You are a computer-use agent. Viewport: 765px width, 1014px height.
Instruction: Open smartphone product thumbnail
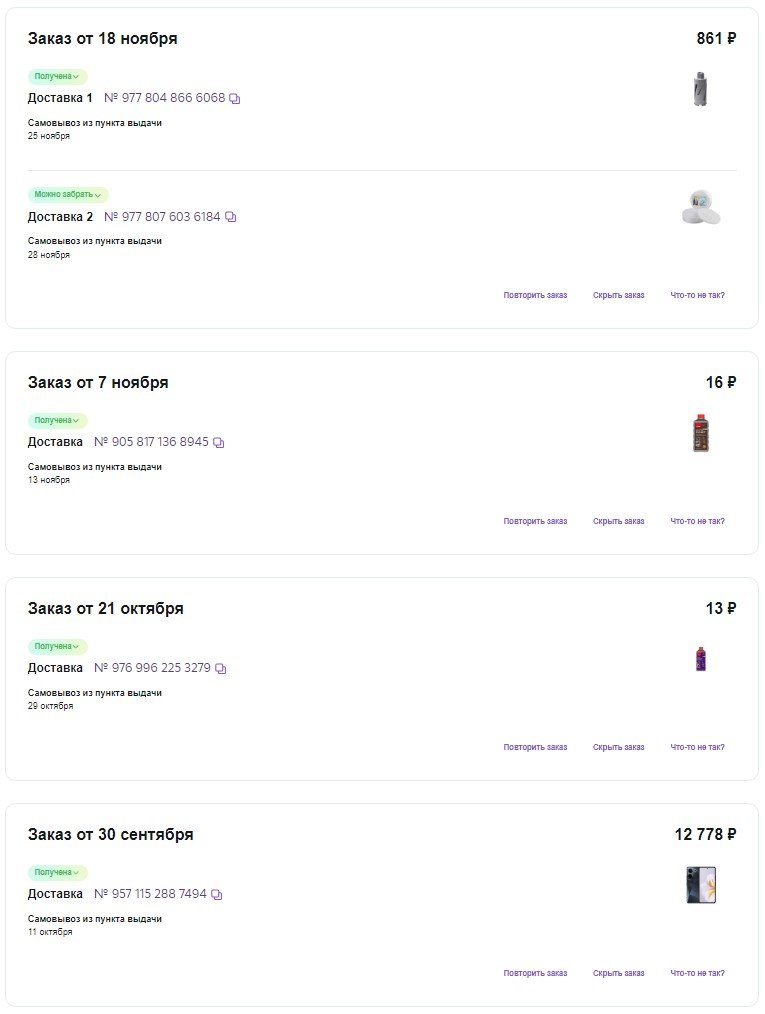point(701,885)
